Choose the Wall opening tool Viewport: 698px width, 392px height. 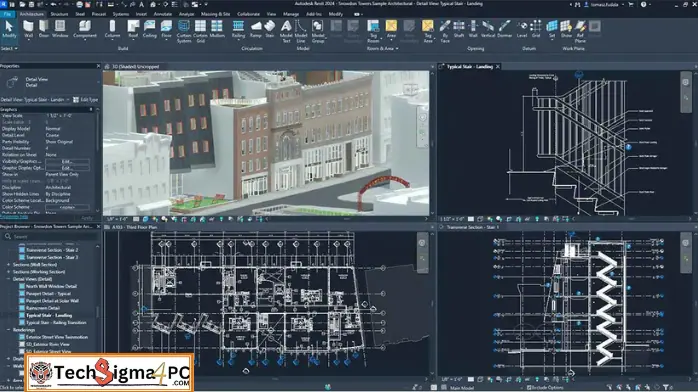[x=473, y=29]
